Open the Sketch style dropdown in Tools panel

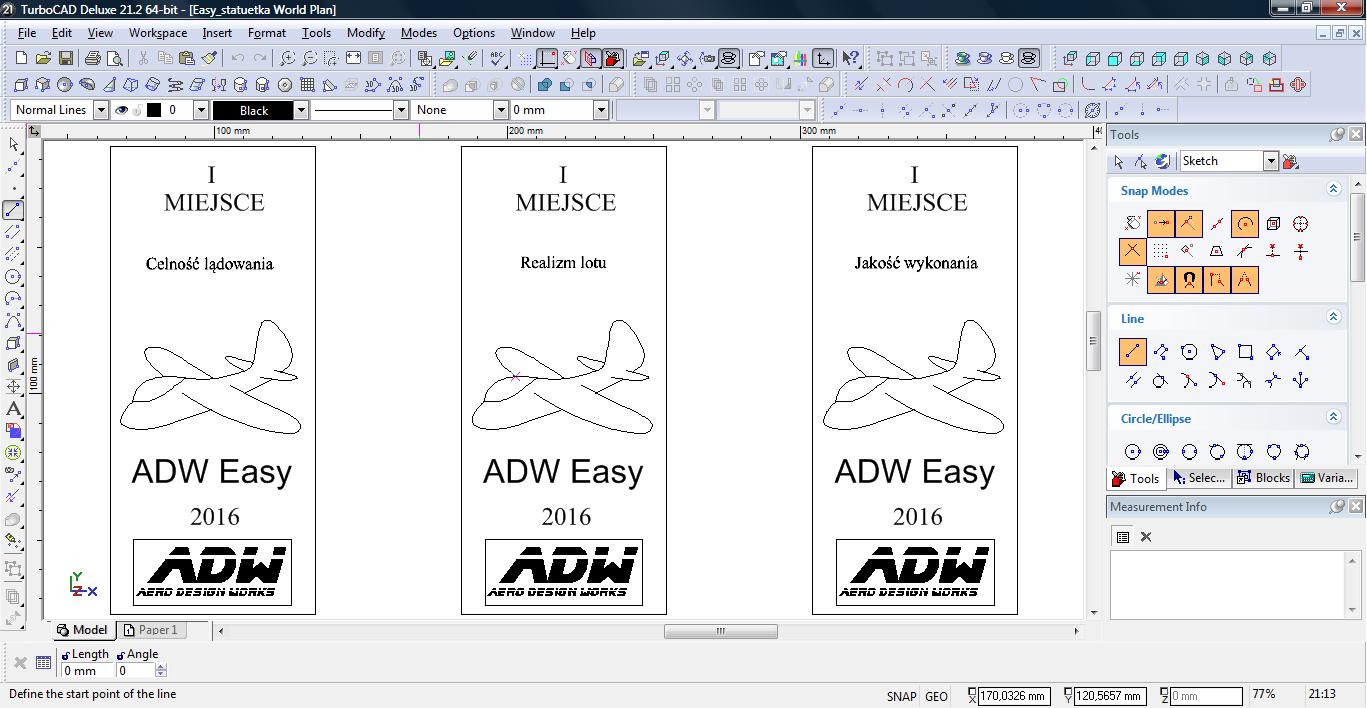(1270, 161)
